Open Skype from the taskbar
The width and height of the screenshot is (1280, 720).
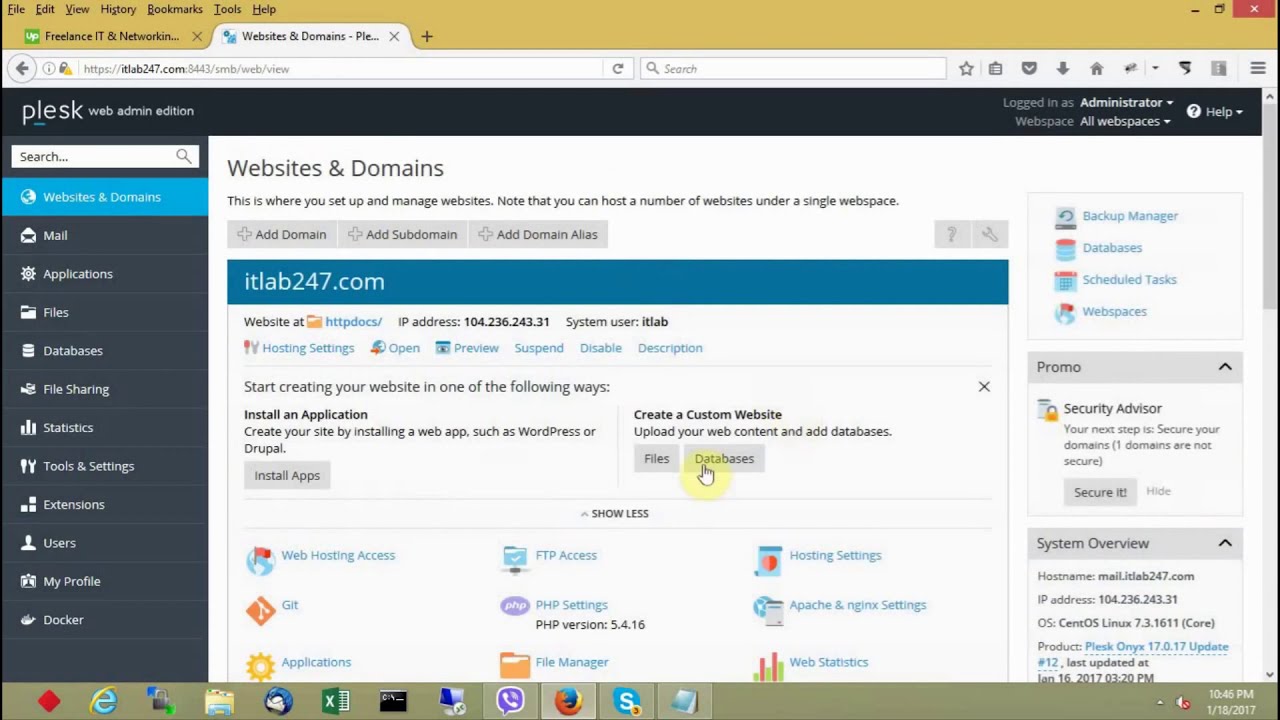627,701
